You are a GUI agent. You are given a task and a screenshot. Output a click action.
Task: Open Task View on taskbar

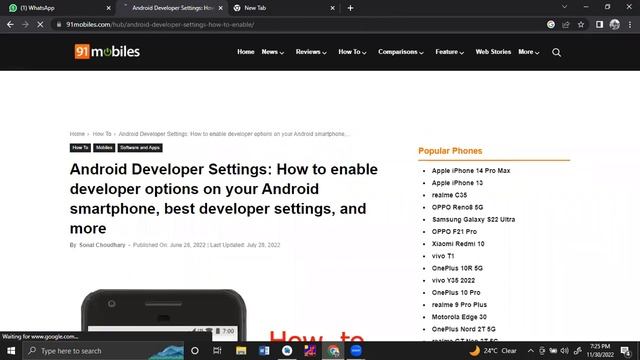pos(217,351)
